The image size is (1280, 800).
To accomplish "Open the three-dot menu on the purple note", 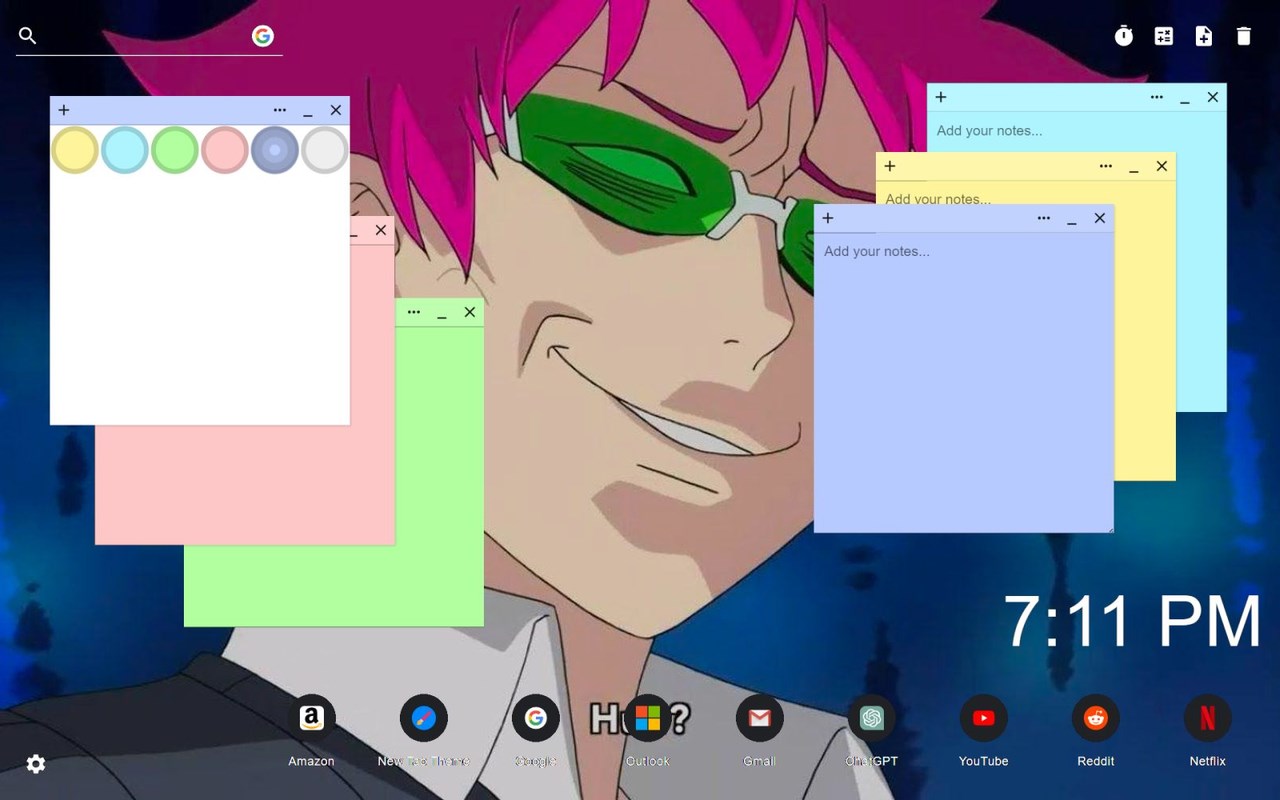I will point(1044,218).
